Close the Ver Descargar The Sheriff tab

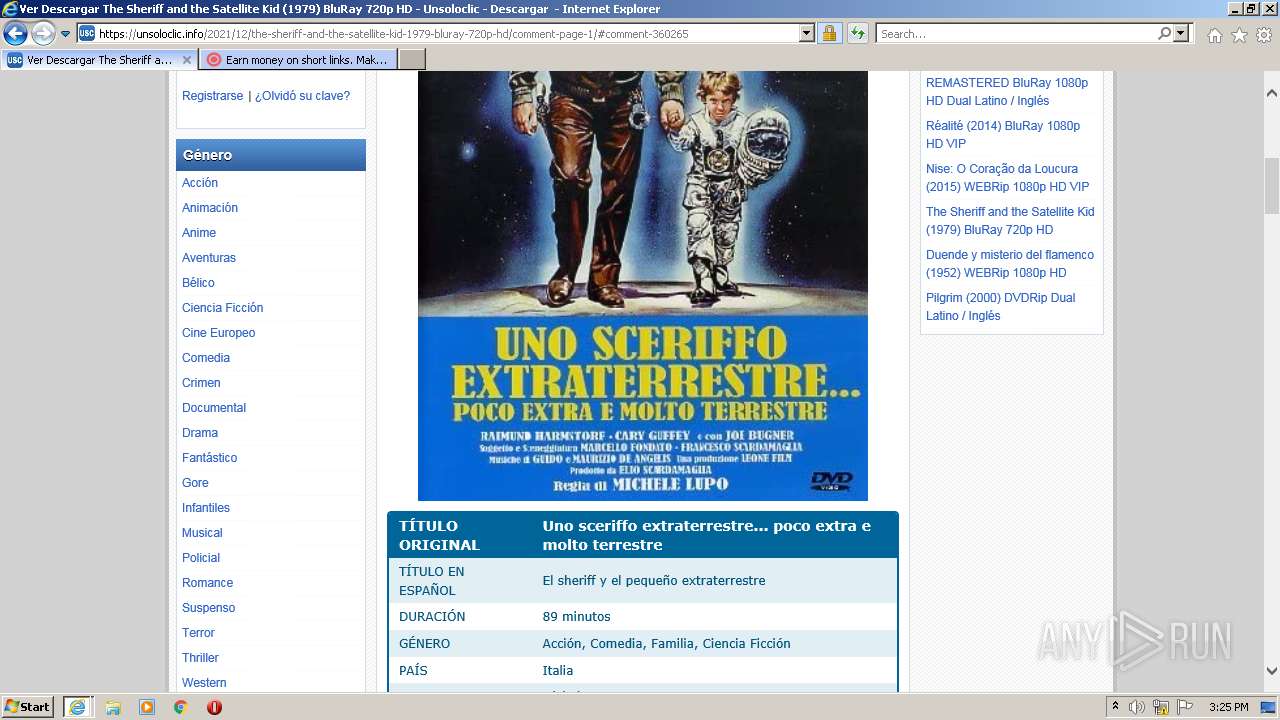tap(187, 60)
